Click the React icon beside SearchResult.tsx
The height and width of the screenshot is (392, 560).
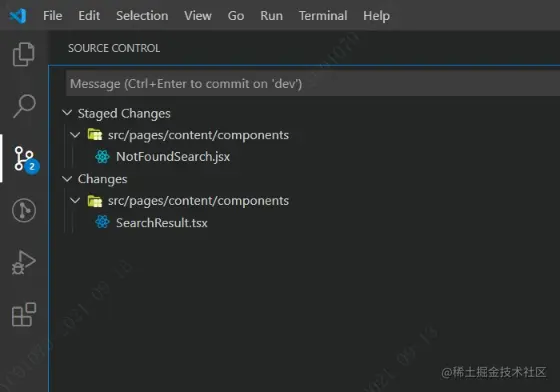pos(102,222)
